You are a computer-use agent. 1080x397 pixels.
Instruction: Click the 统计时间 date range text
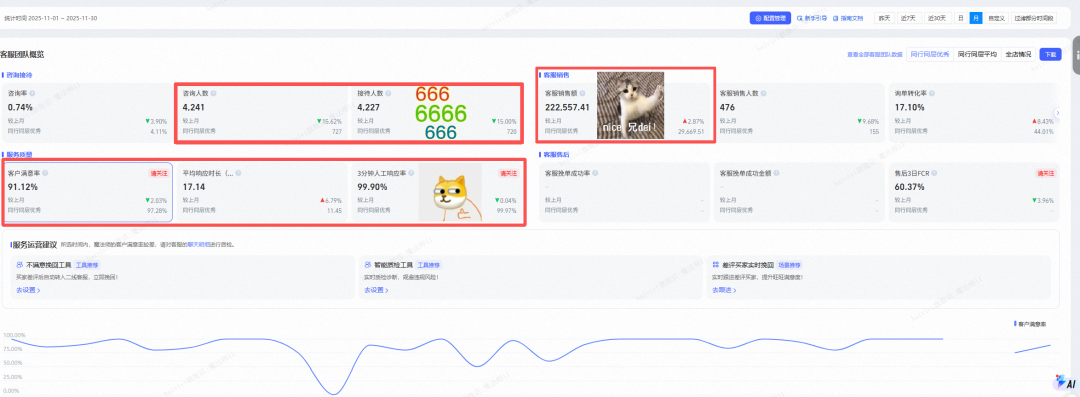[x=51, y=18]
